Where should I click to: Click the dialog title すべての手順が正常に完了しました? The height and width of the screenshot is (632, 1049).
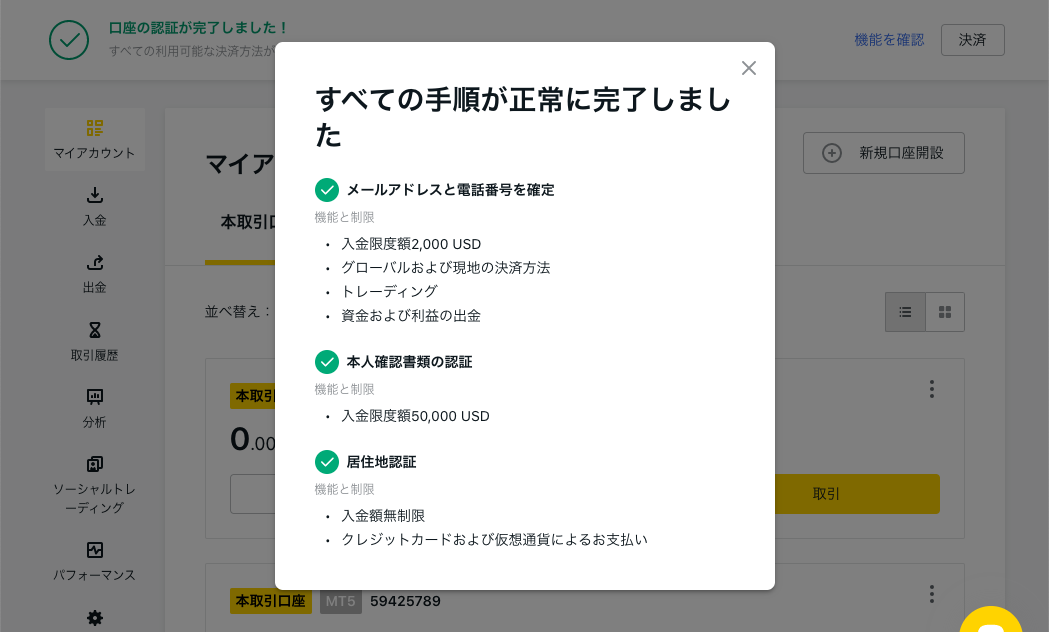coord(522,117)
